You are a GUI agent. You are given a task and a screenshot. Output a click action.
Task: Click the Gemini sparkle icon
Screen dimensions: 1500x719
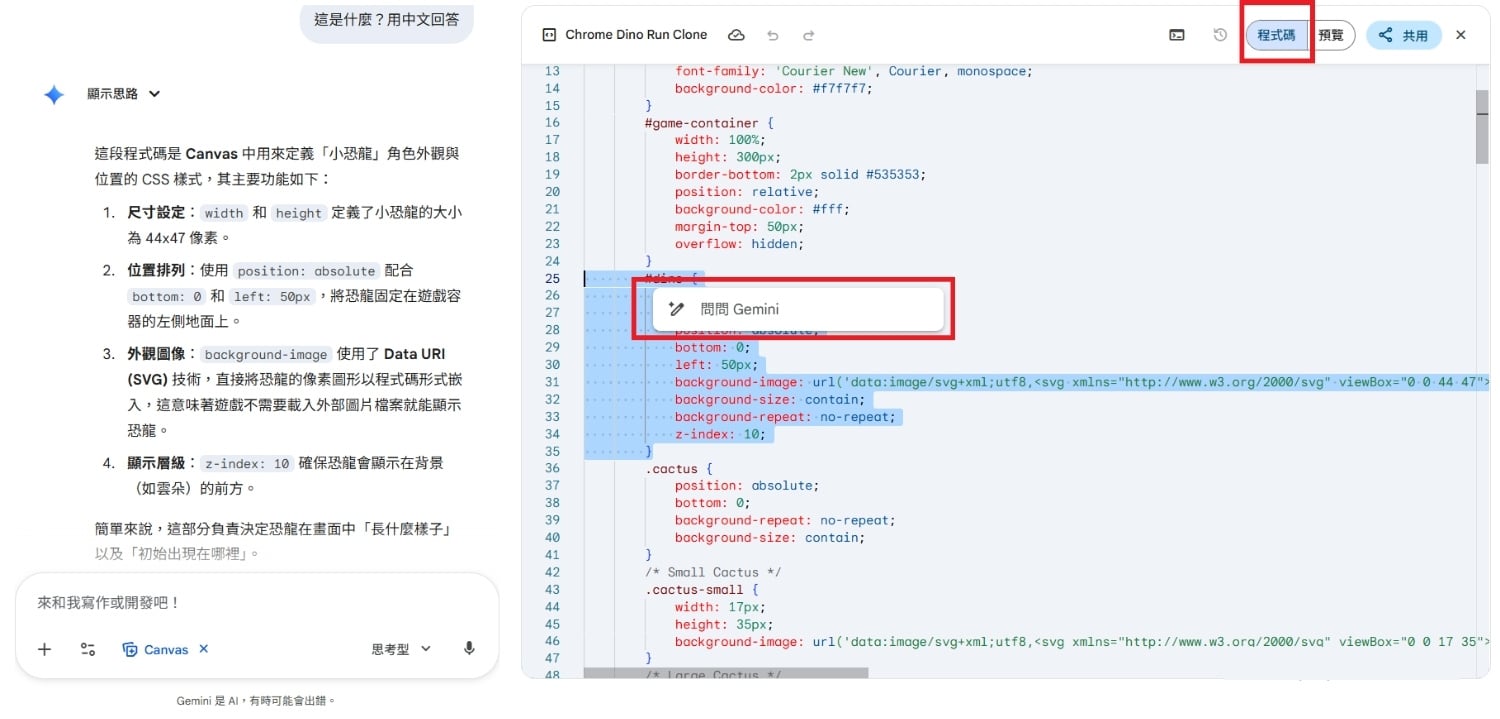(x=54, y=94)
